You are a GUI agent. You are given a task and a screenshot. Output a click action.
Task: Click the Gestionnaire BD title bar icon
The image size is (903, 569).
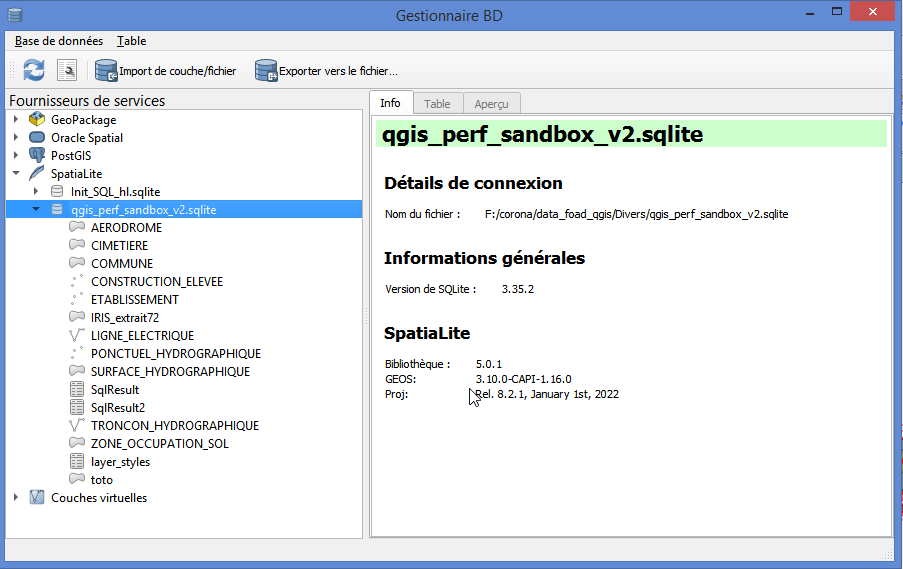(x=15, y=15)
